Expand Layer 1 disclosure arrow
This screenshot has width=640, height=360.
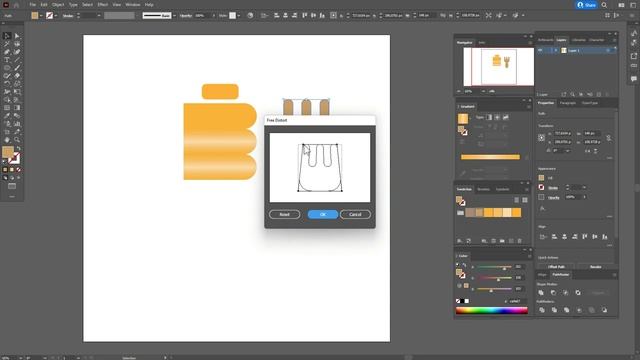tap(556, 51)
